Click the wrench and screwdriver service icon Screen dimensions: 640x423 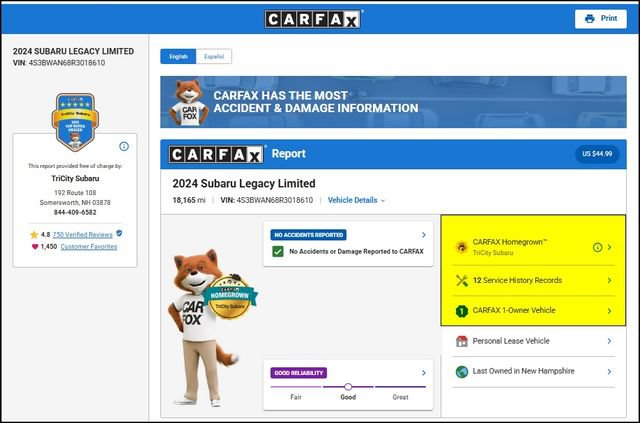click(462, 281)
